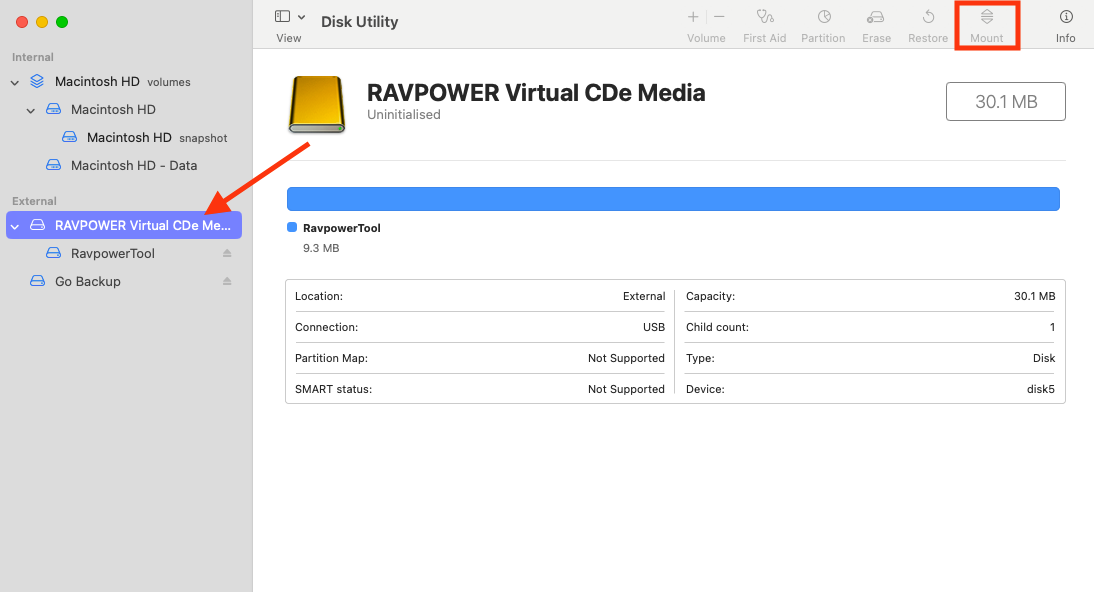This screenshot has height=592, width=1094.
Task: Select Go Backup in the sidebar
Action: click(x=87, y=282)
